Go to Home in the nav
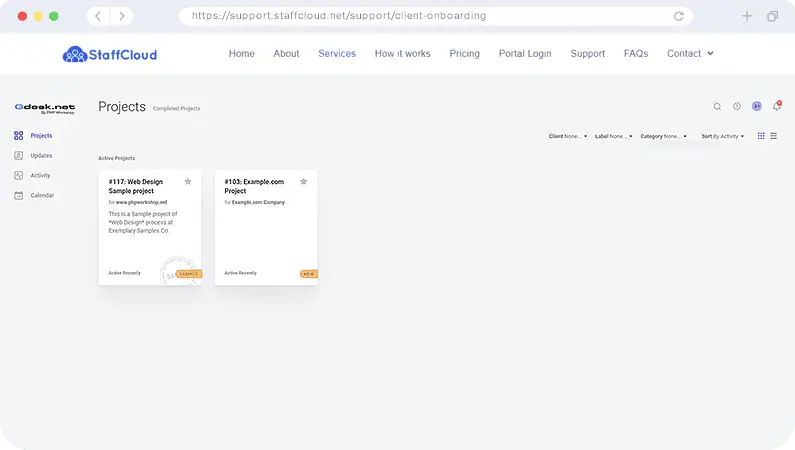Screen dimensions: 795x450 (241, 54)
